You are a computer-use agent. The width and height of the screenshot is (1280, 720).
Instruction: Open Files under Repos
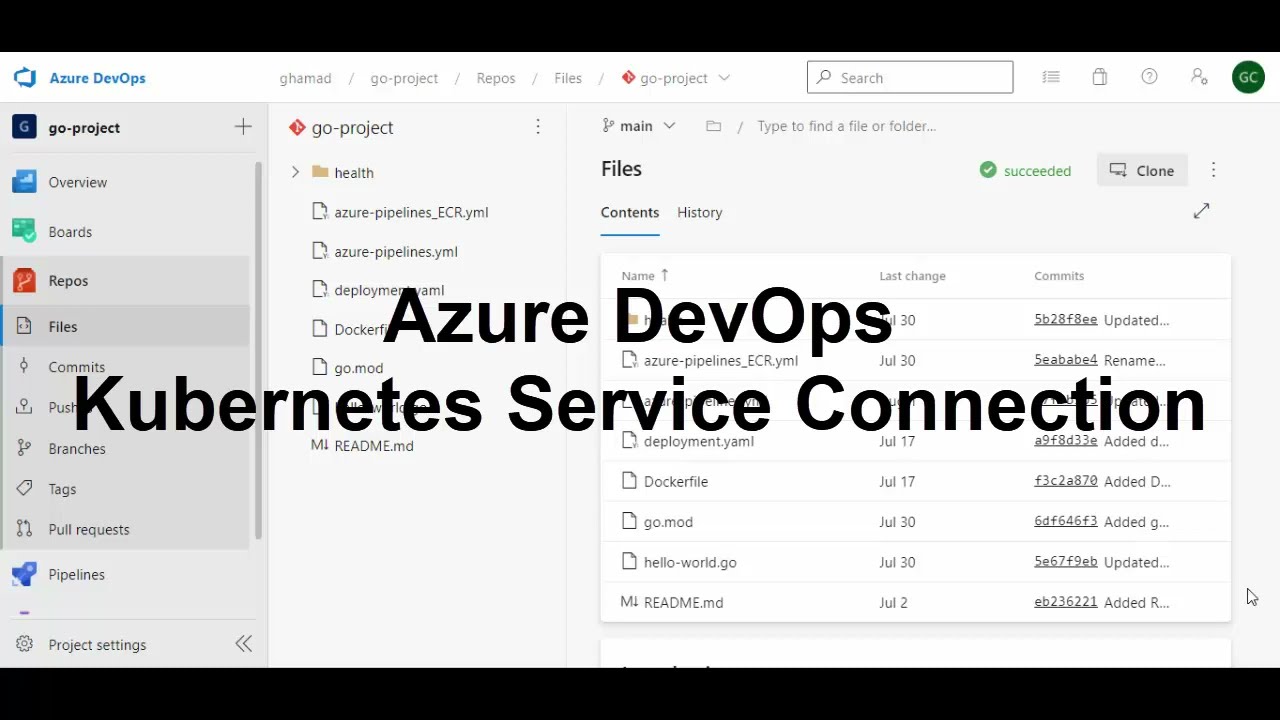(x=62, y=326)
